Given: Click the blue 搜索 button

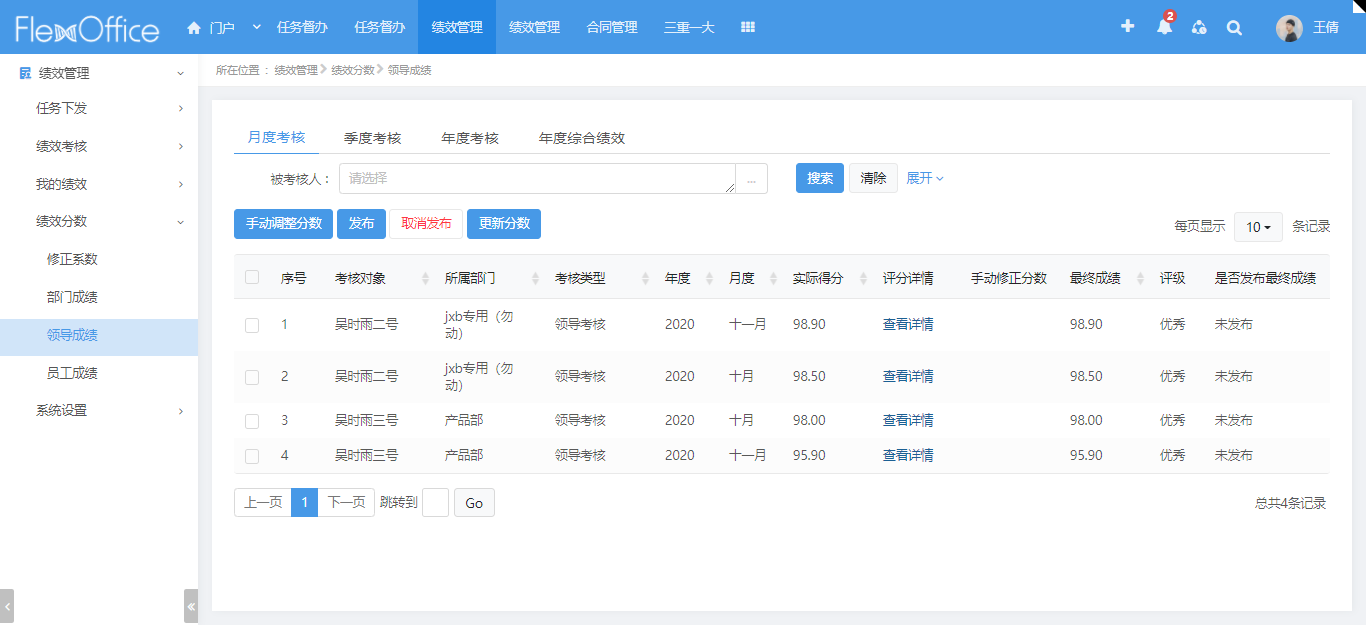Looking at the screenshot, I should 819,178.
